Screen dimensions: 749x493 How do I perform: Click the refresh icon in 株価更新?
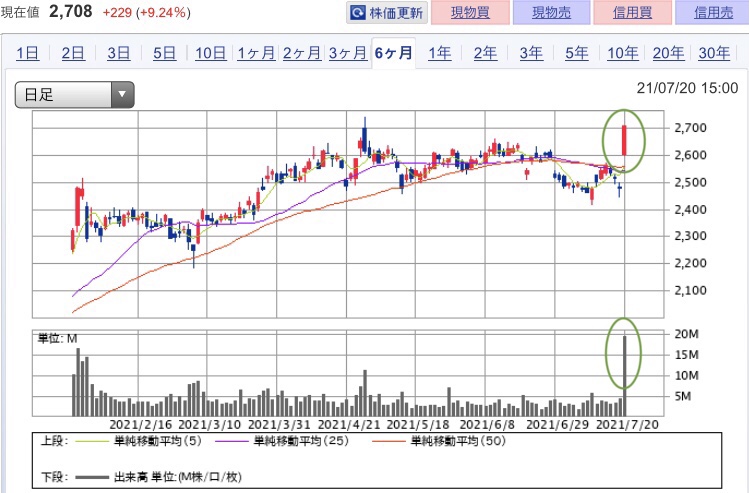357,13
